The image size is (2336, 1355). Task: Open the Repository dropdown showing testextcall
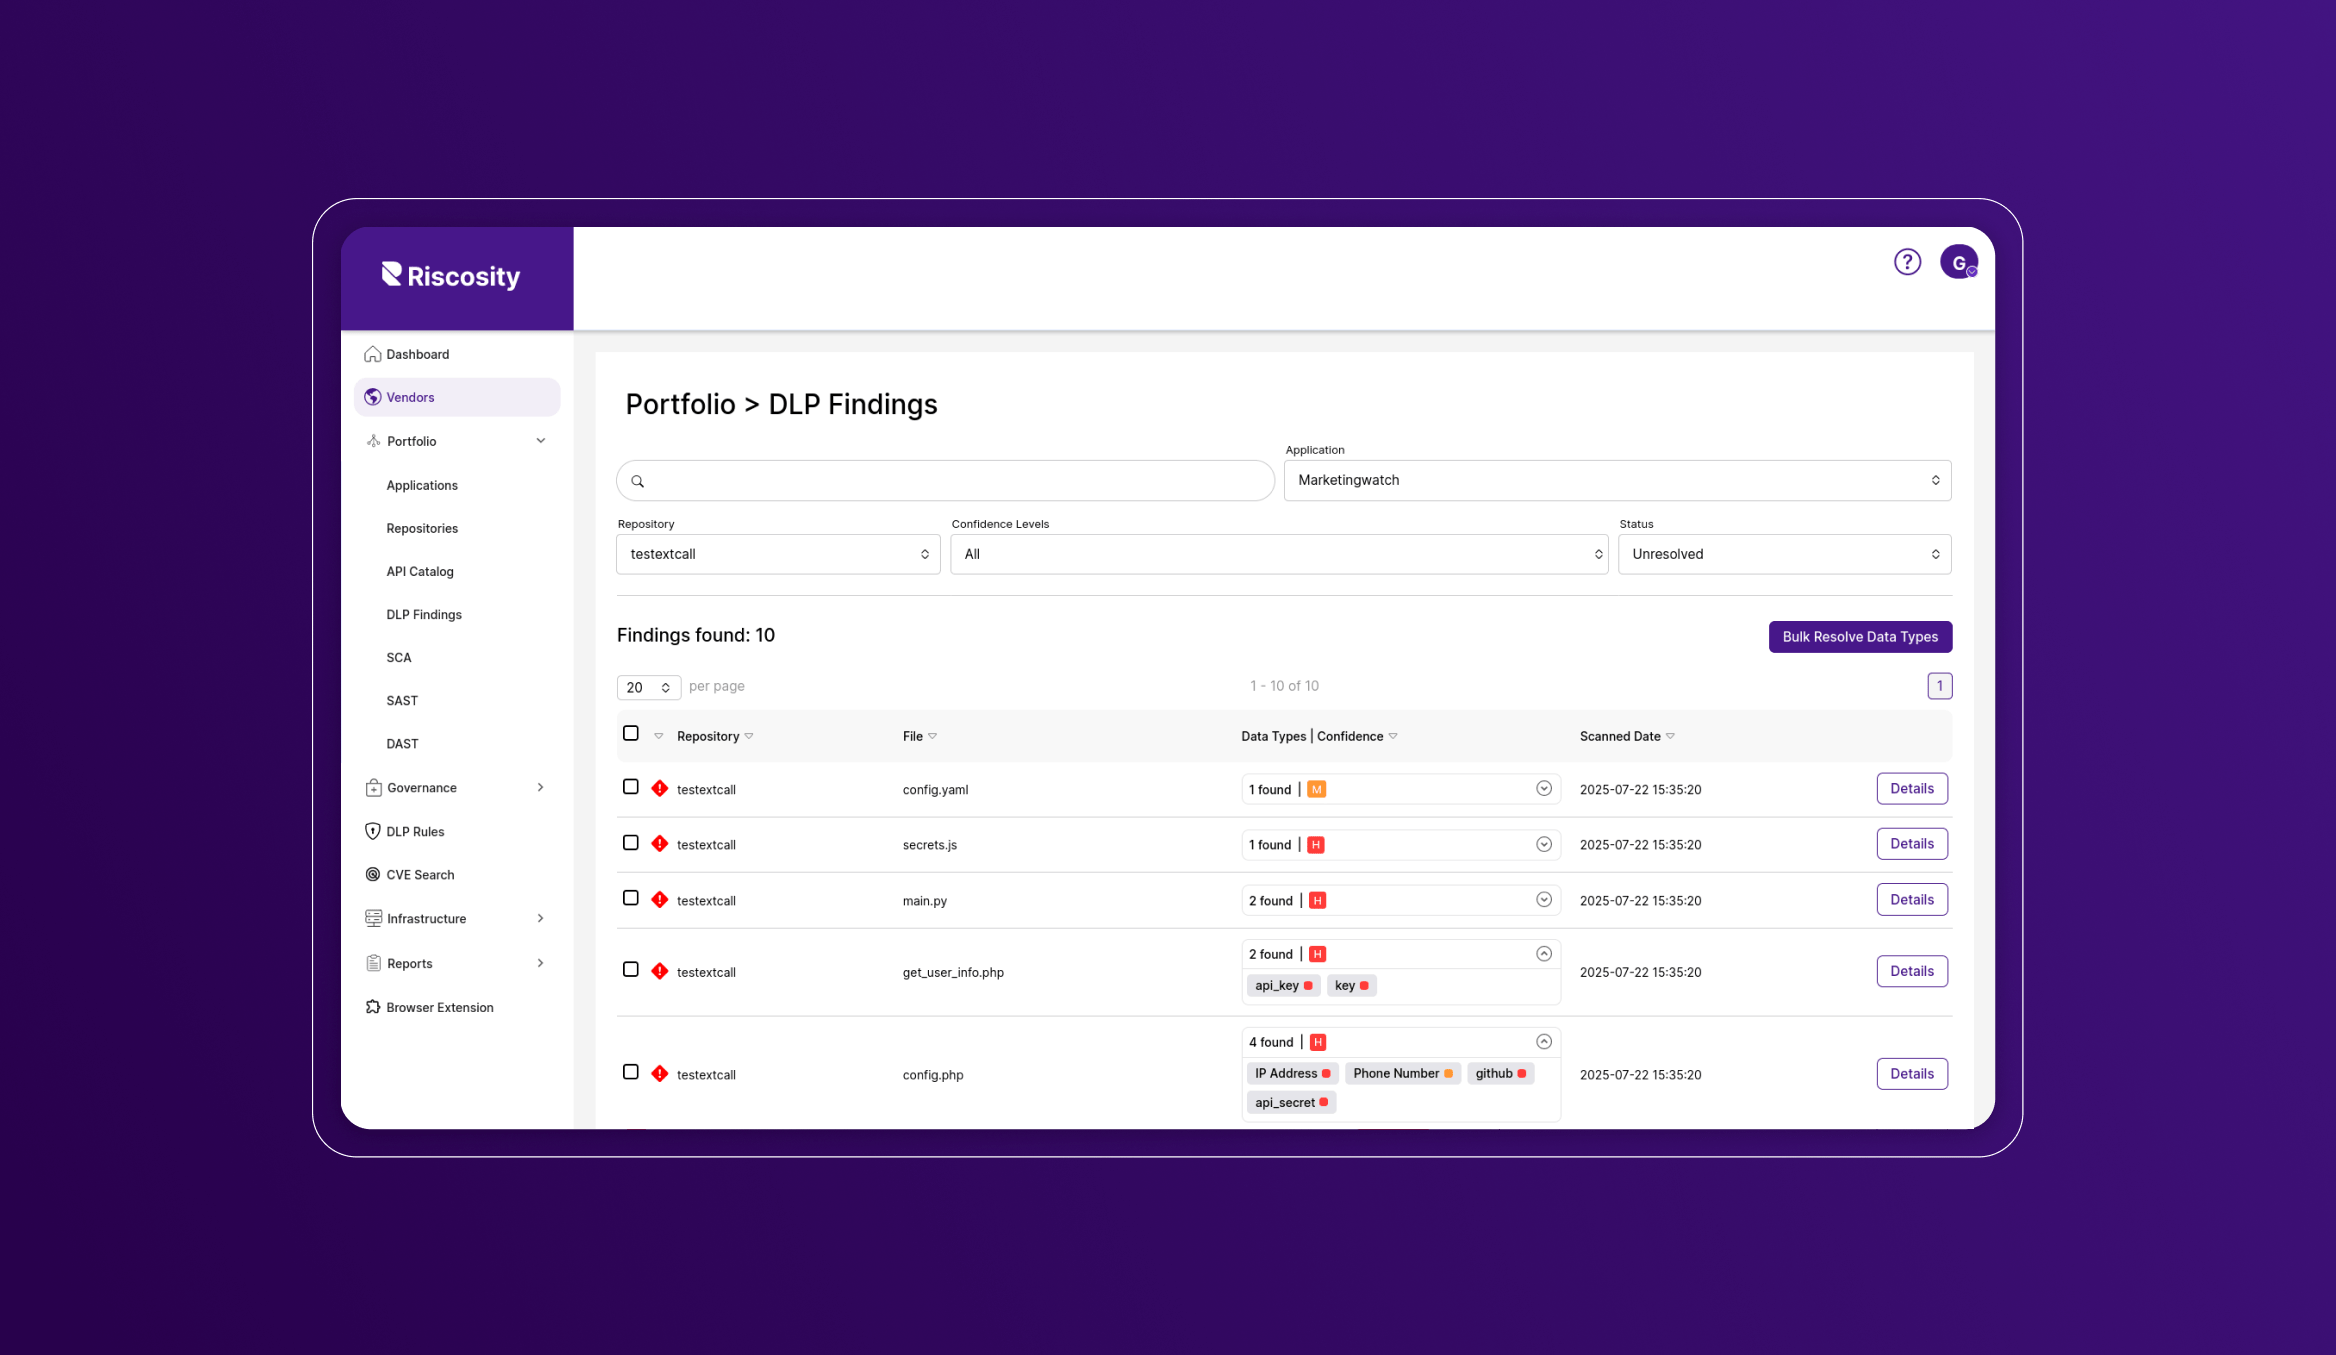click(x=778, y=554)
